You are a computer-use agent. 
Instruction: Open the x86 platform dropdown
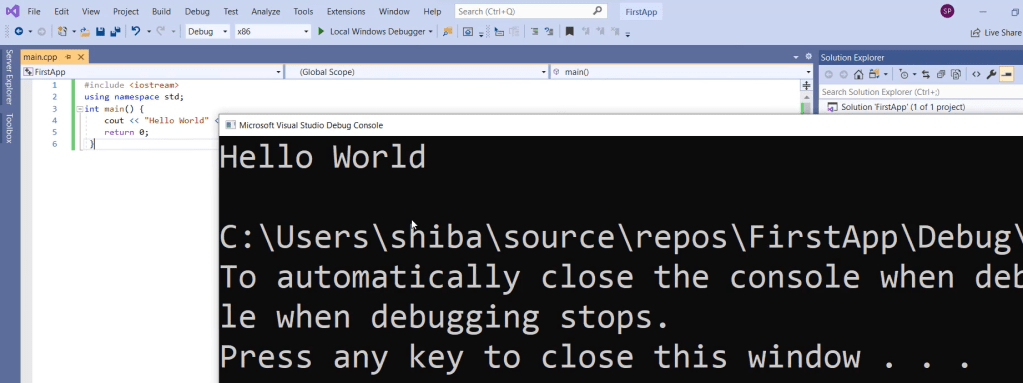point(306,31)
